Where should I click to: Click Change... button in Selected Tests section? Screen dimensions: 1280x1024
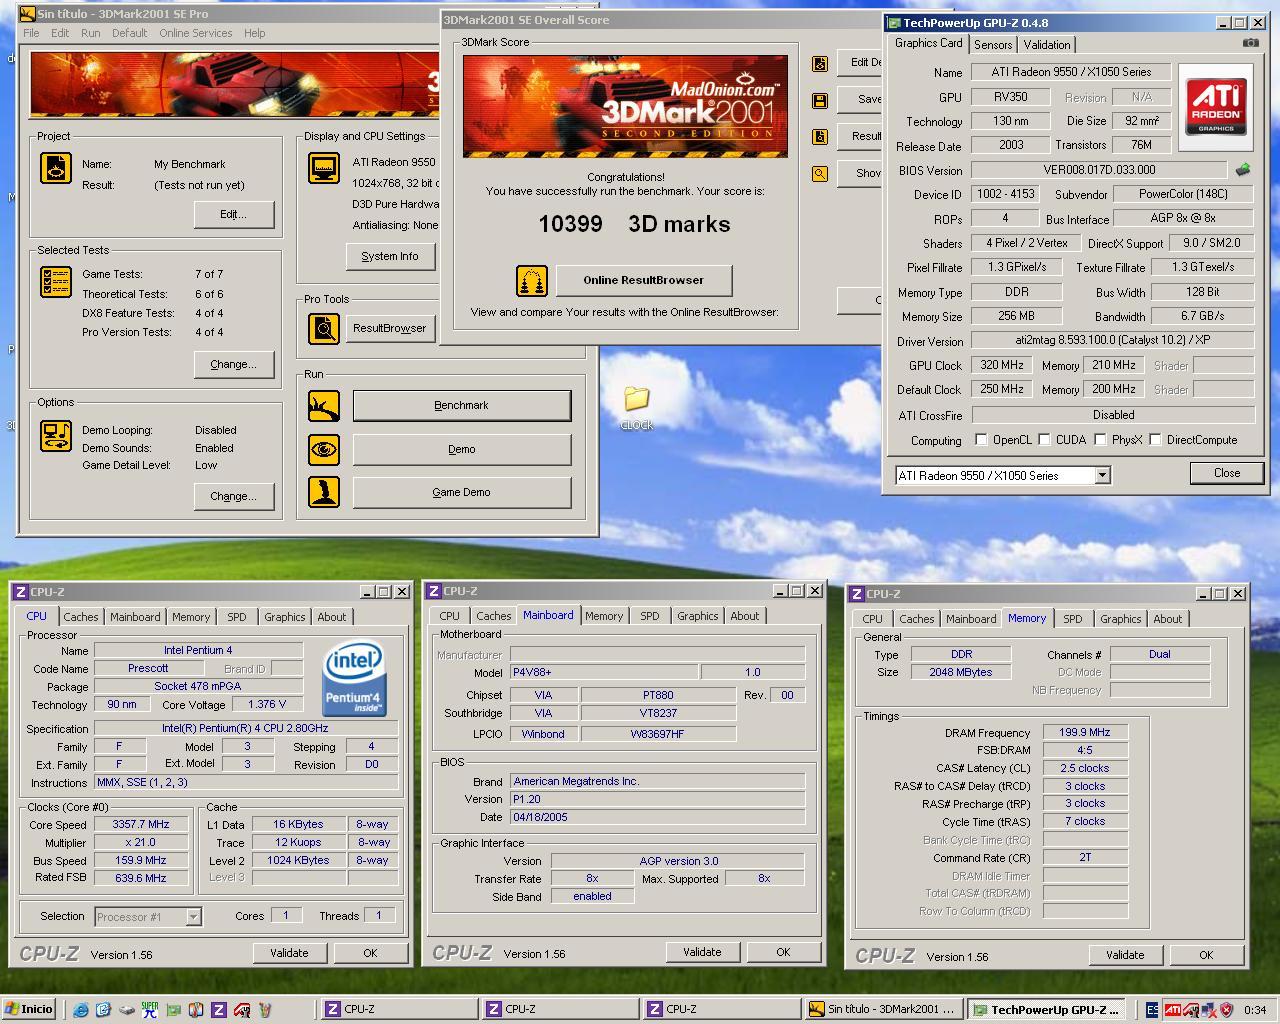[x=234, y=364]
